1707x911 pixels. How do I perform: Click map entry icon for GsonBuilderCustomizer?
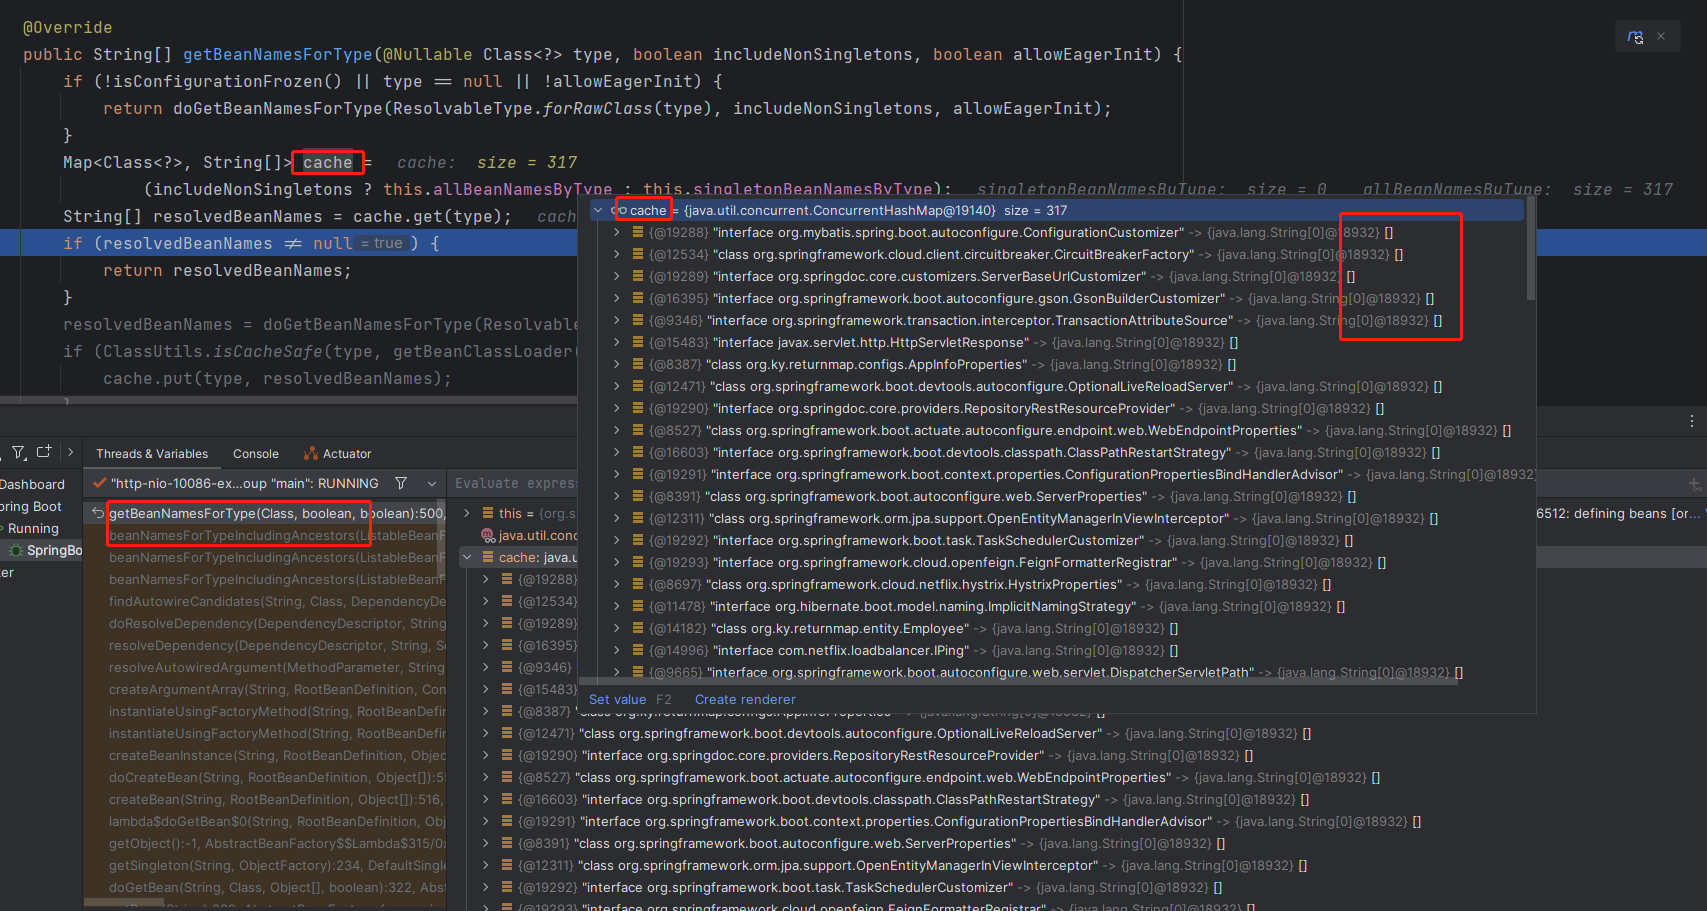click(x=638, y=298)
